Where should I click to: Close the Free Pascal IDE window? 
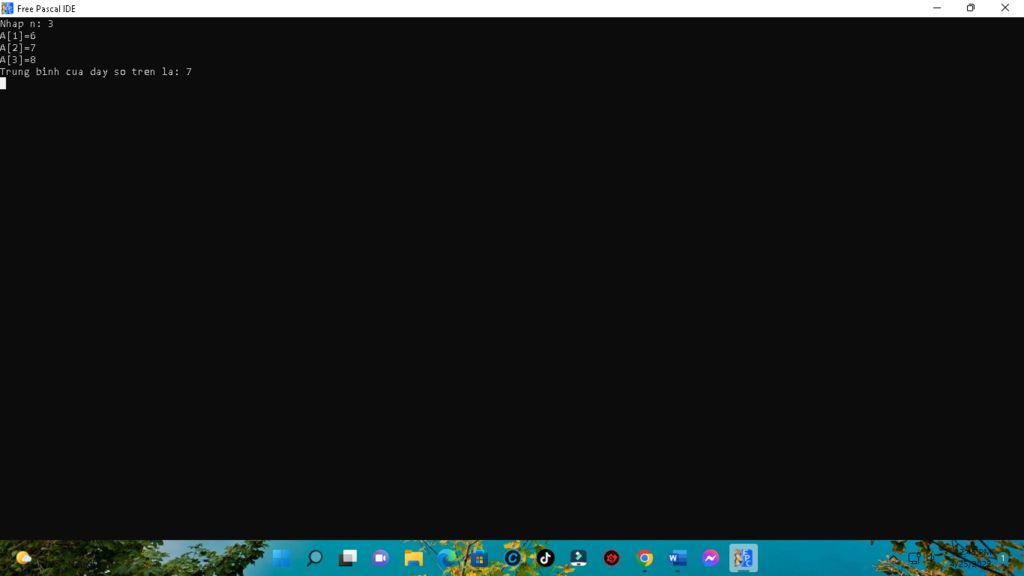coord(1005,8)
